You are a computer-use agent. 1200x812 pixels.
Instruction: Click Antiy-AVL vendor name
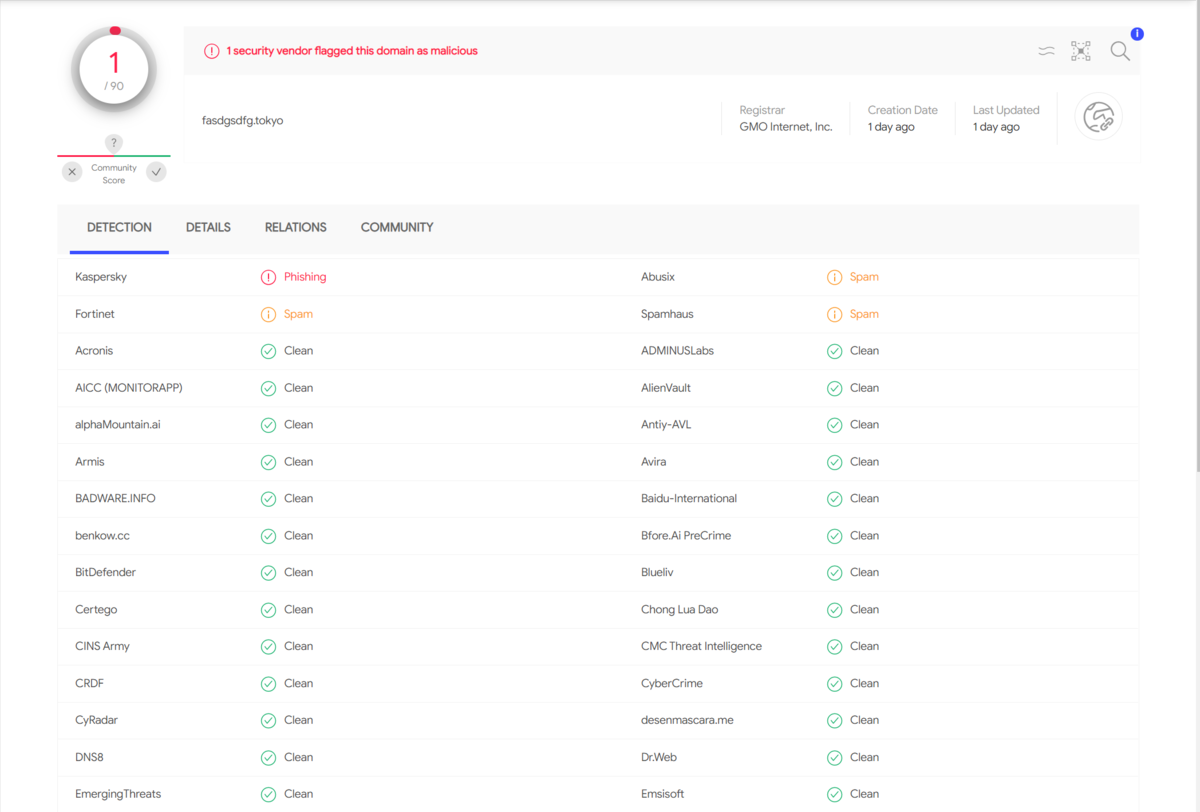click(666, 425)
